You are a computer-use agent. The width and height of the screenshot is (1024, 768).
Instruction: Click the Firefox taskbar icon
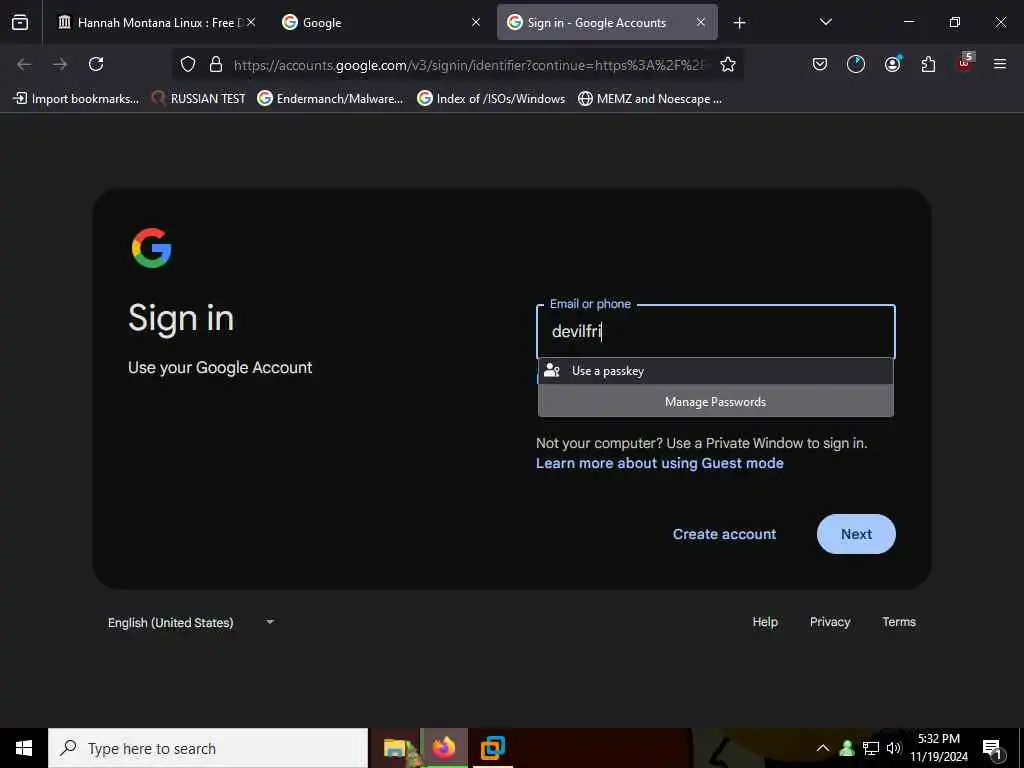click(443, 748)
